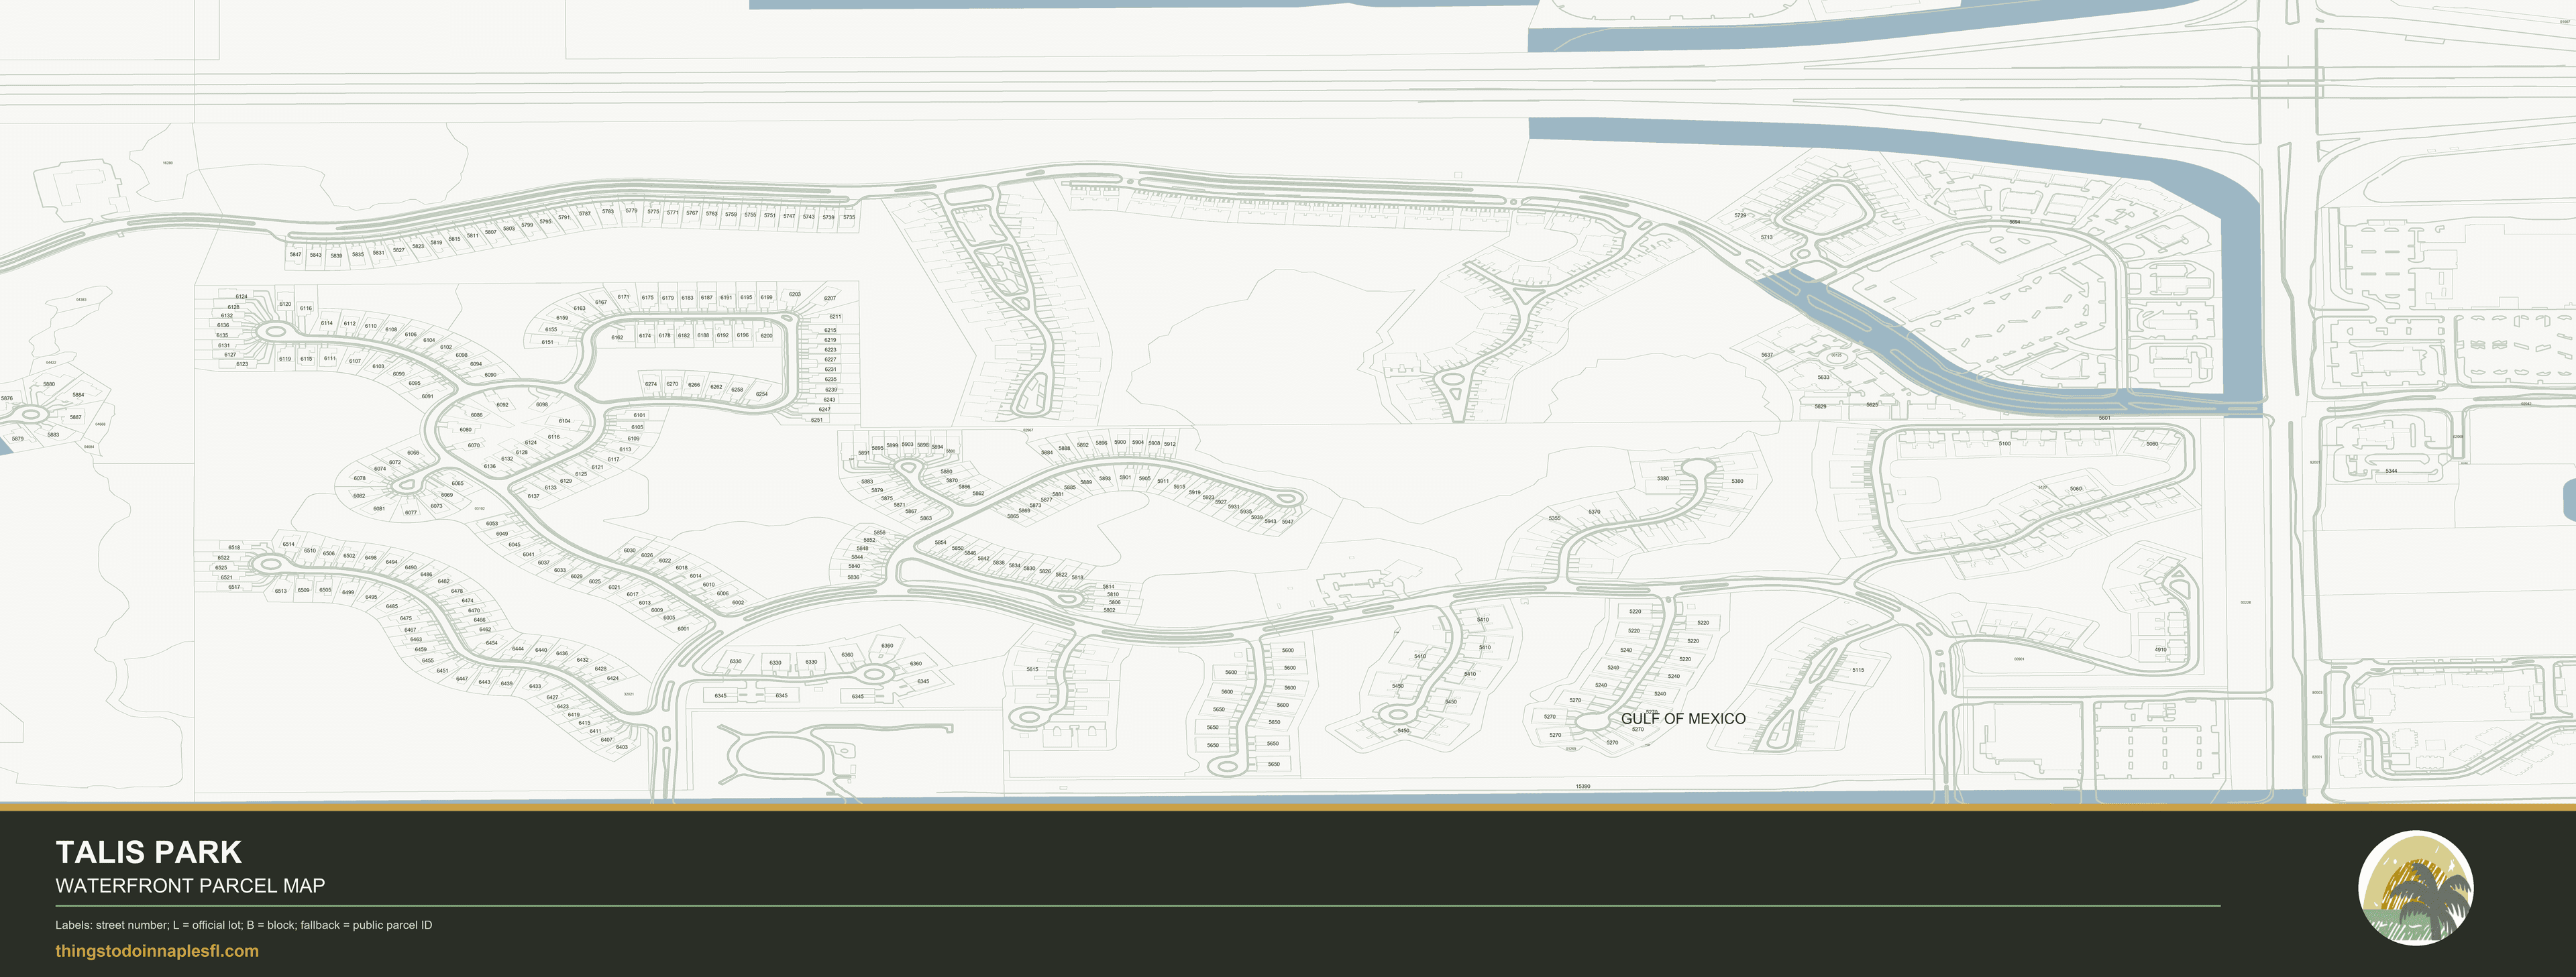Select the WATERFRONT PARCEL MAP subtitle

click(x=190, y=886)
